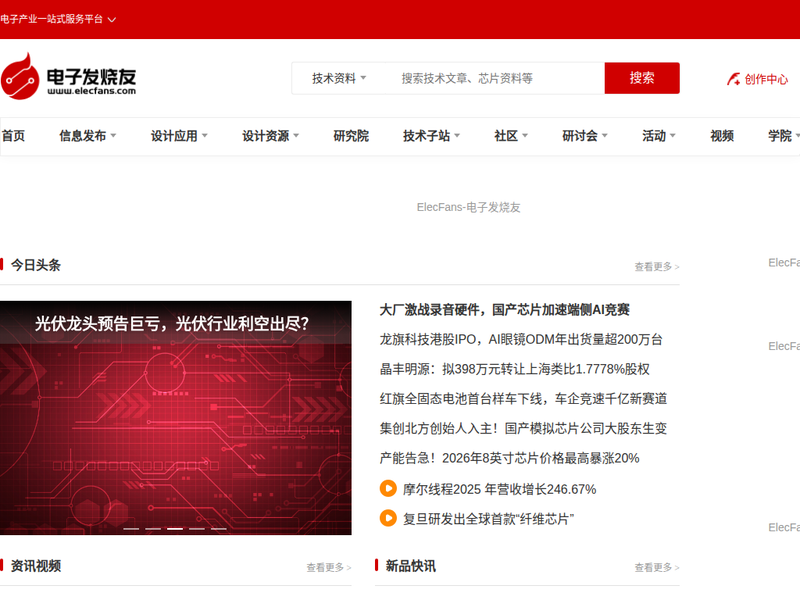Expand the 技术资料 search category dropdown
Screen dimensions: 800x600
[339, 78]
